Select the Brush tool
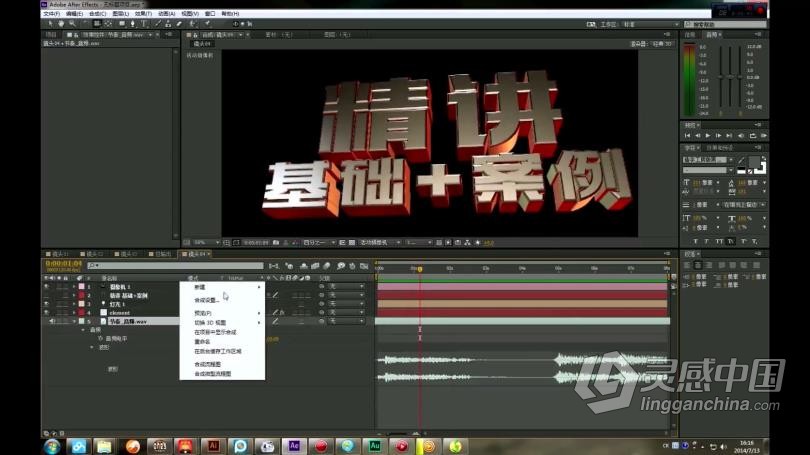 pos(158,24)
